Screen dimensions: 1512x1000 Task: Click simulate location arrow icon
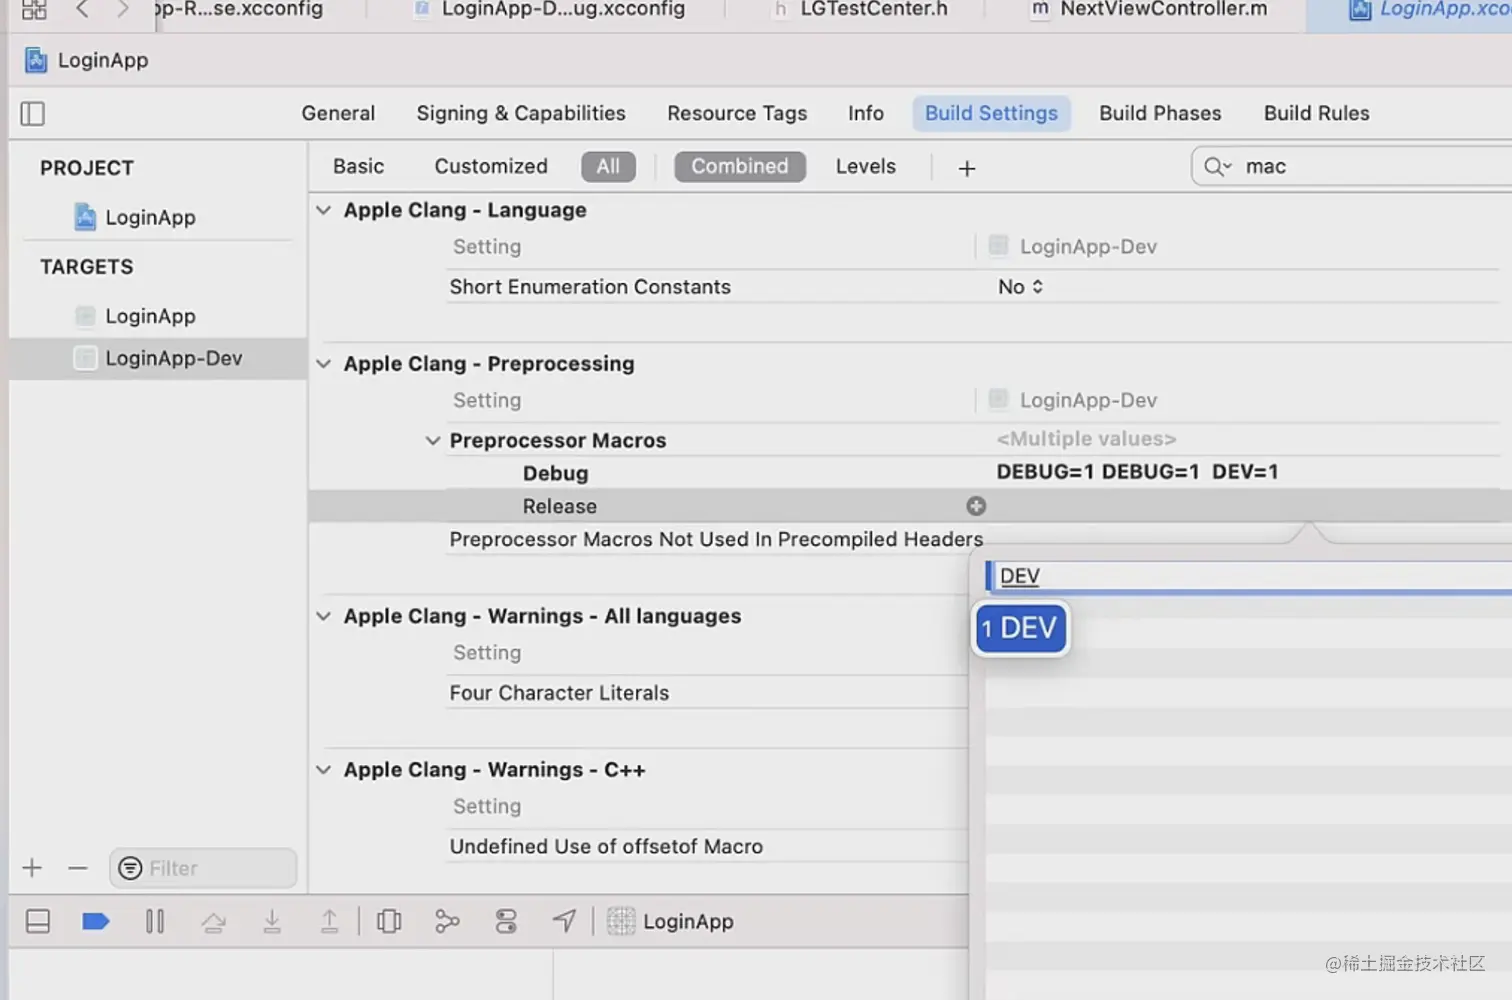pyautogui.click(x=565, y=921)
